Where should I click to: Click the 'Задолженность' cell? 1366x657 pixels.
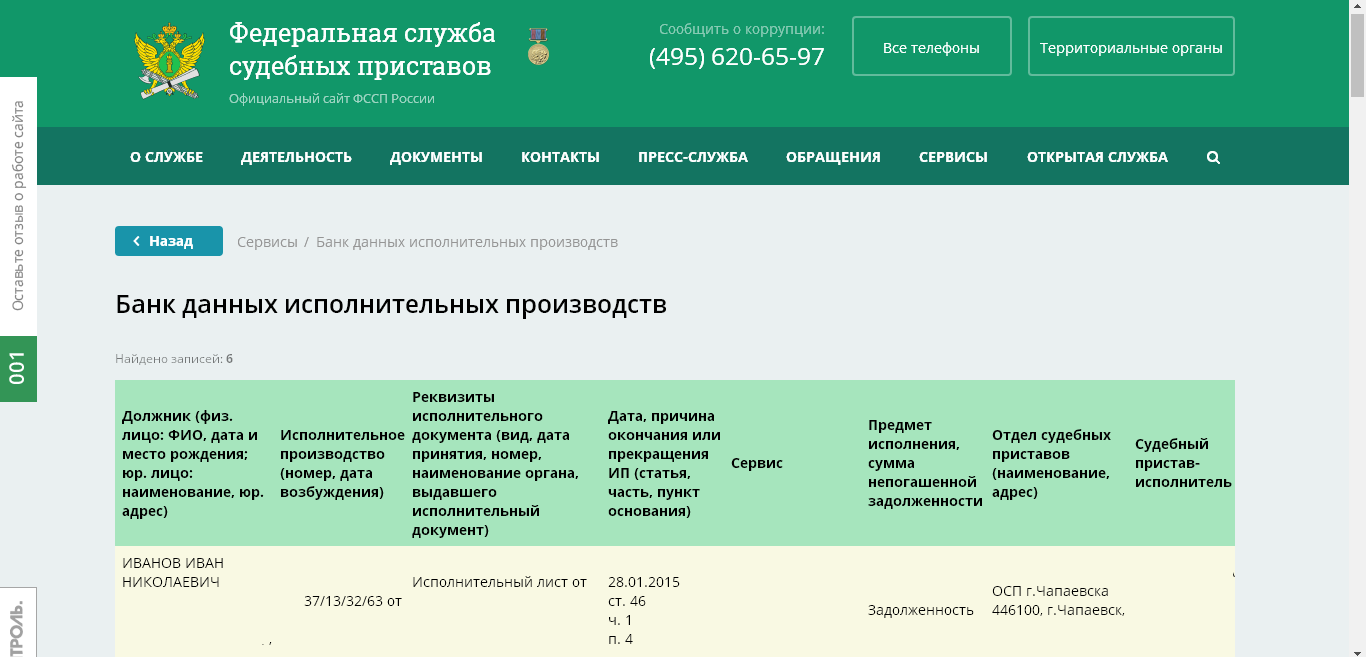(x=921, y=610)
